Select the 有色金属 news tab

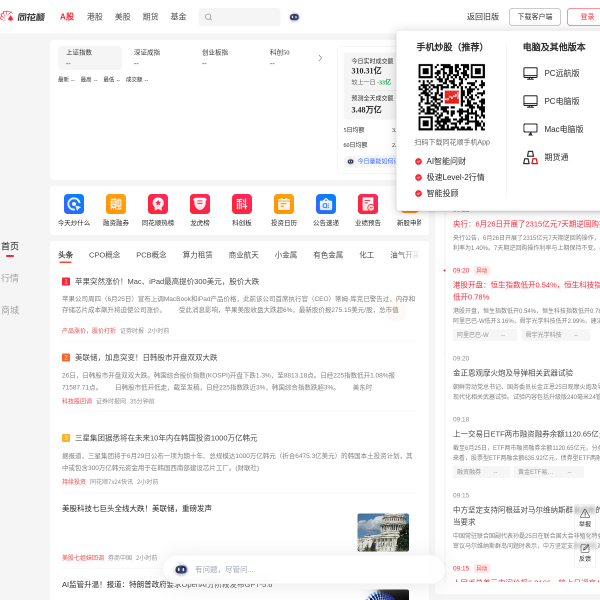coord(328,255)
